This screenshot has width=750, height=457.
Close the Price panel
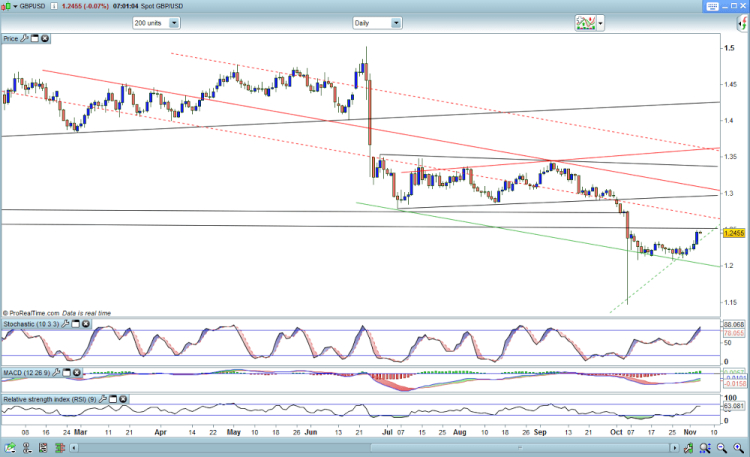(x=45, y=38)
